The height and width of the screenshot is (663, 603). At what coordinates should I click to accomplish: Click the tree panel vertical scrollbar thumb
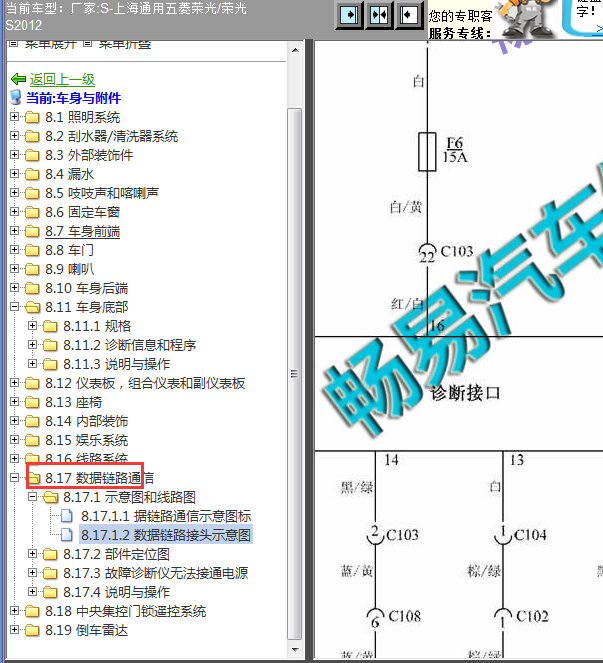point(294,374)
